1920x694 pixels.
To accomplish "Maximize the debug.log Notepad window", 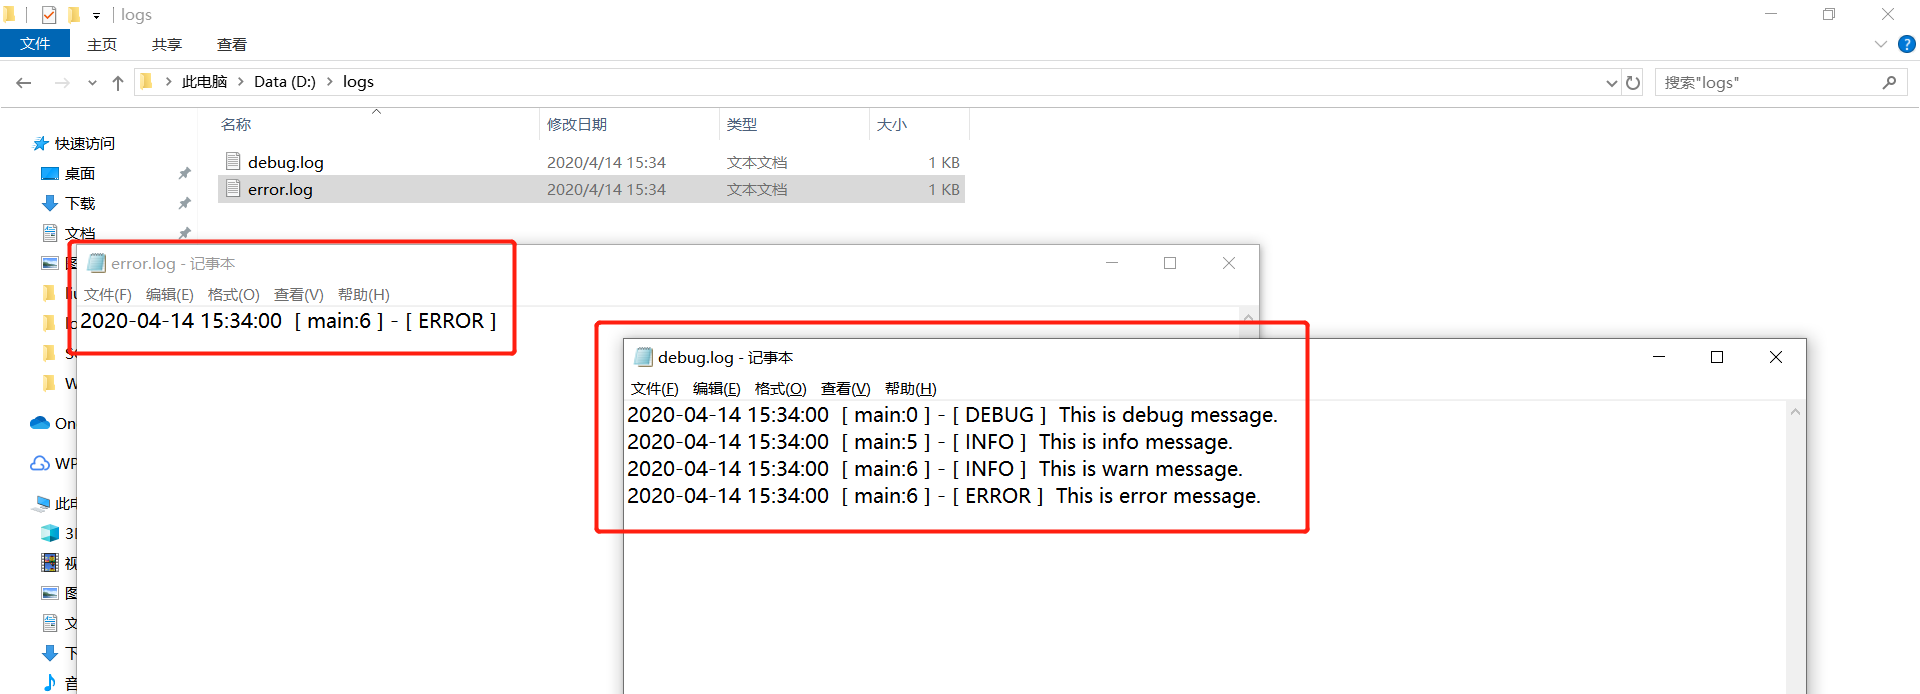I will [1717, 357].
